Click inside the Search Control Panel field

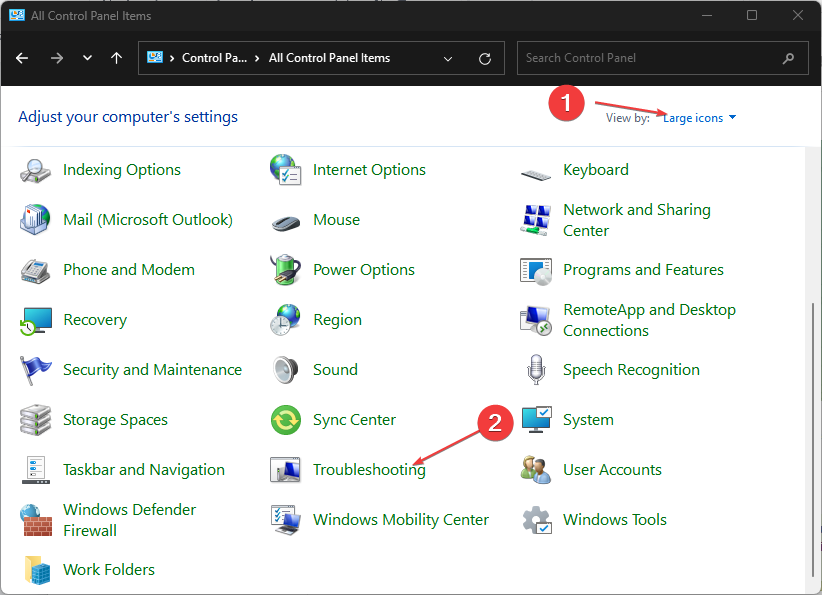pyautogui.click(x=650, y=58)
